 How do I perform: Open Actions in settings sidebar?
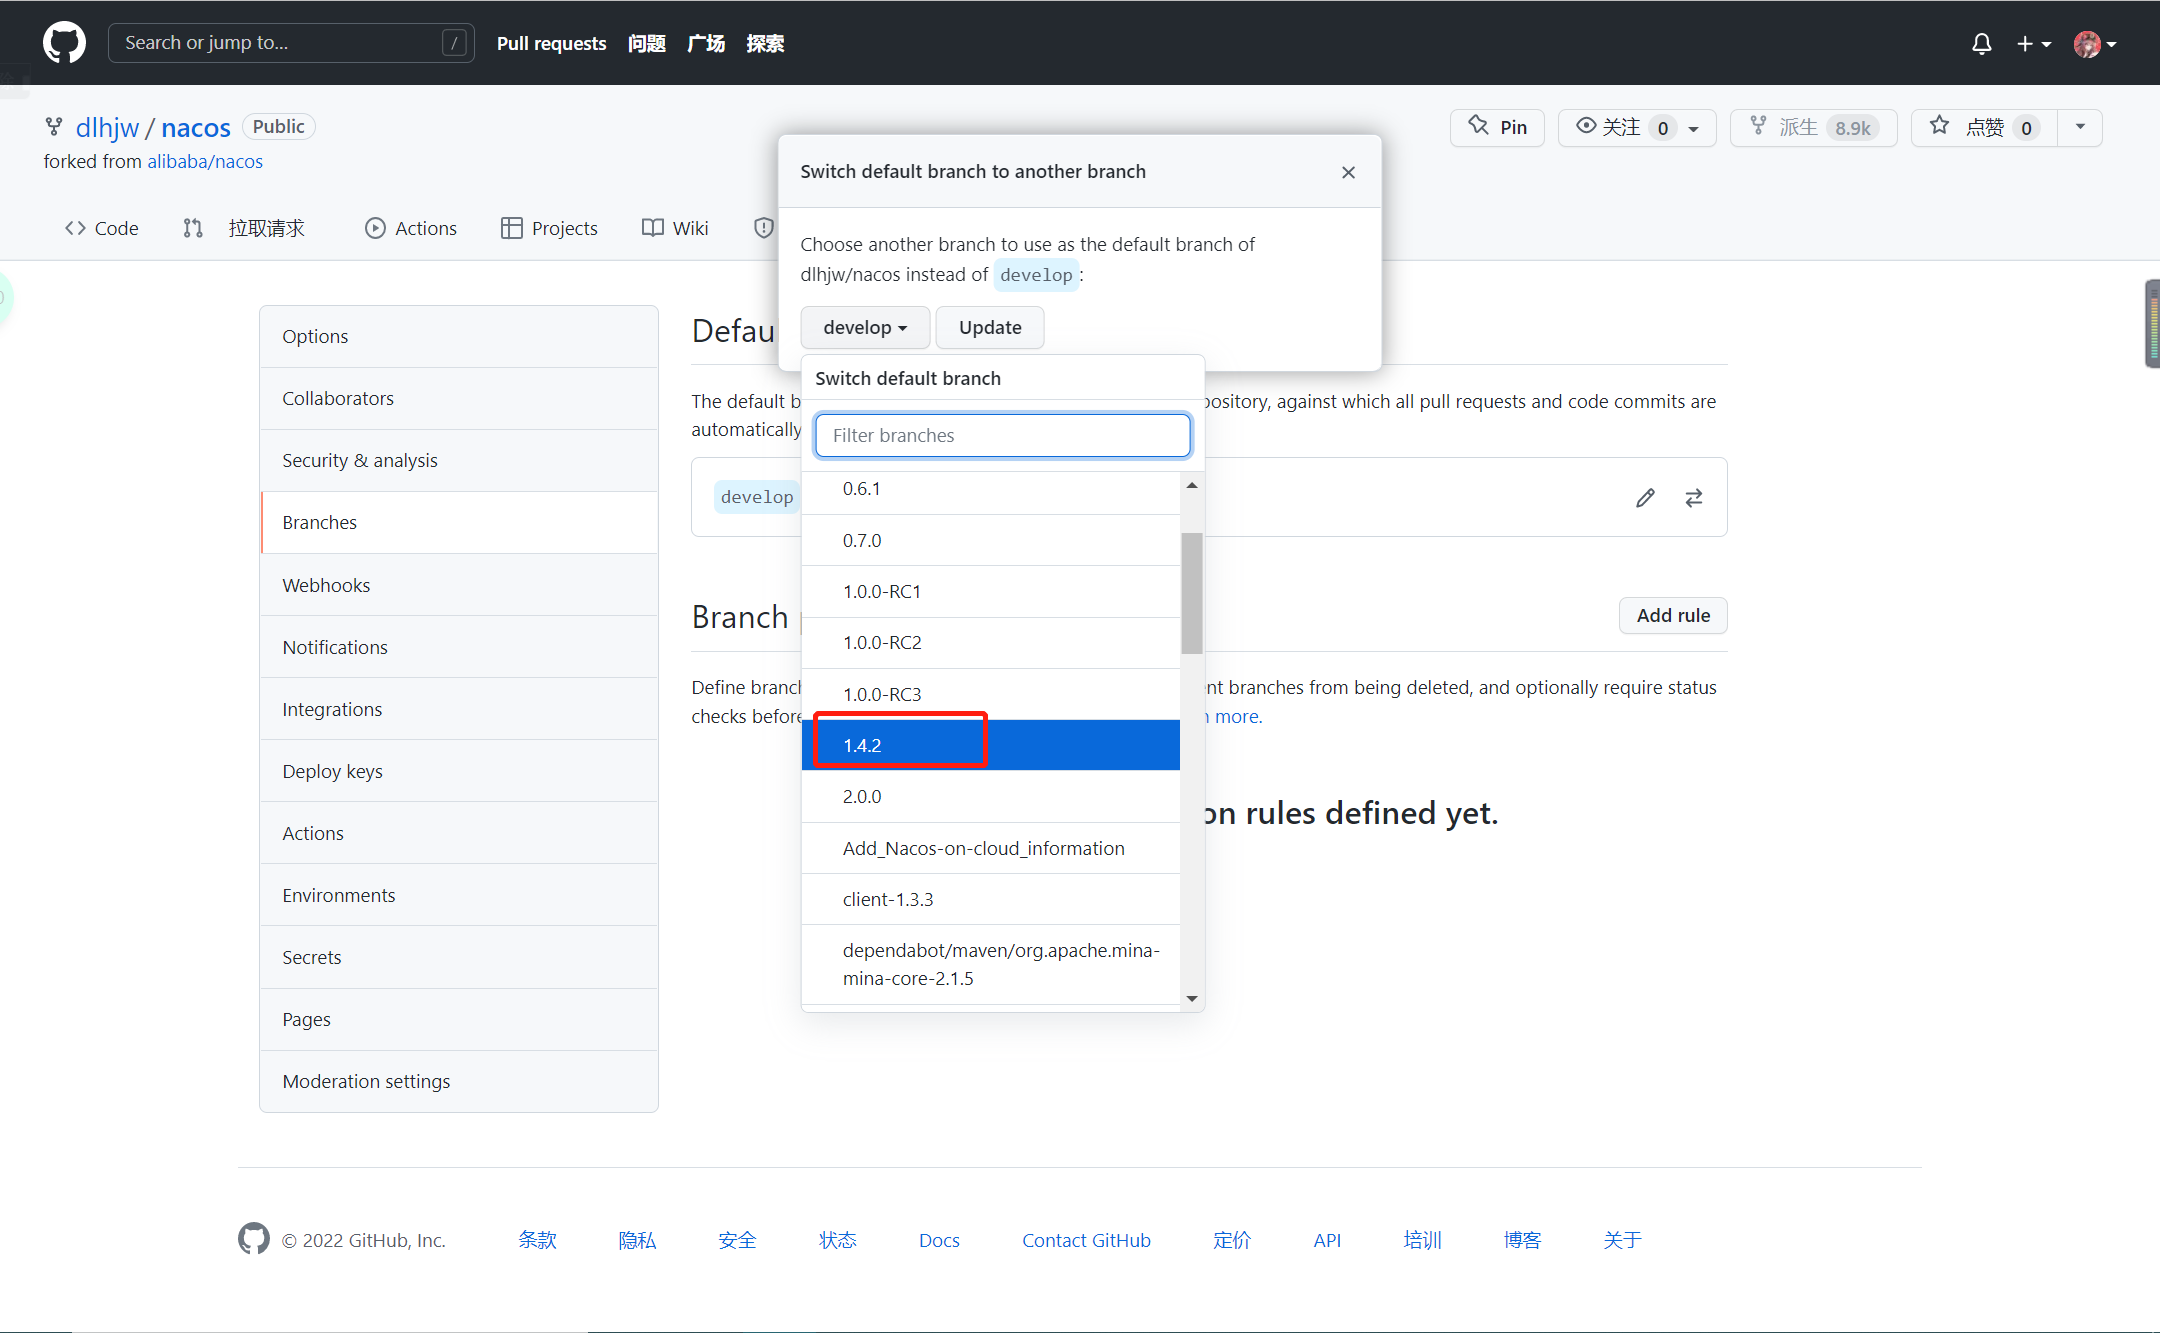[459, 833]
